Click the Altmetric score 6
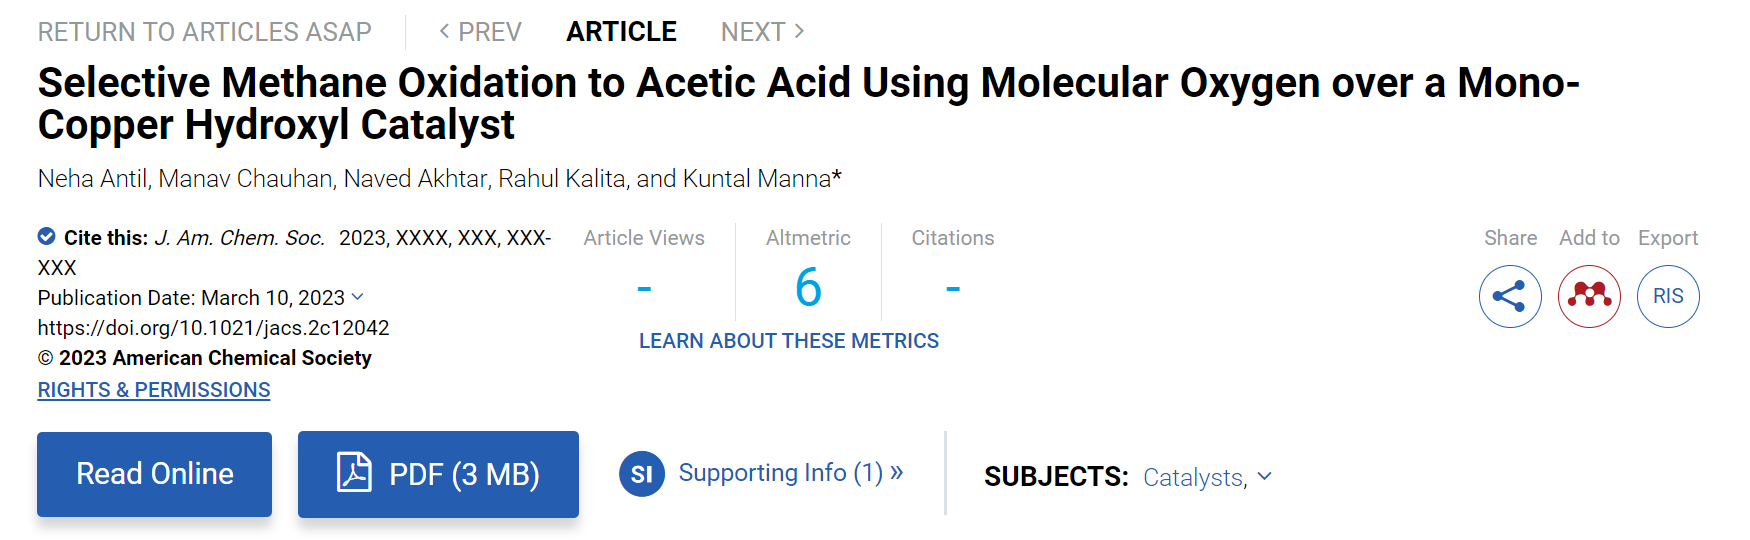The image size is (1750, 540). point(808,288)
